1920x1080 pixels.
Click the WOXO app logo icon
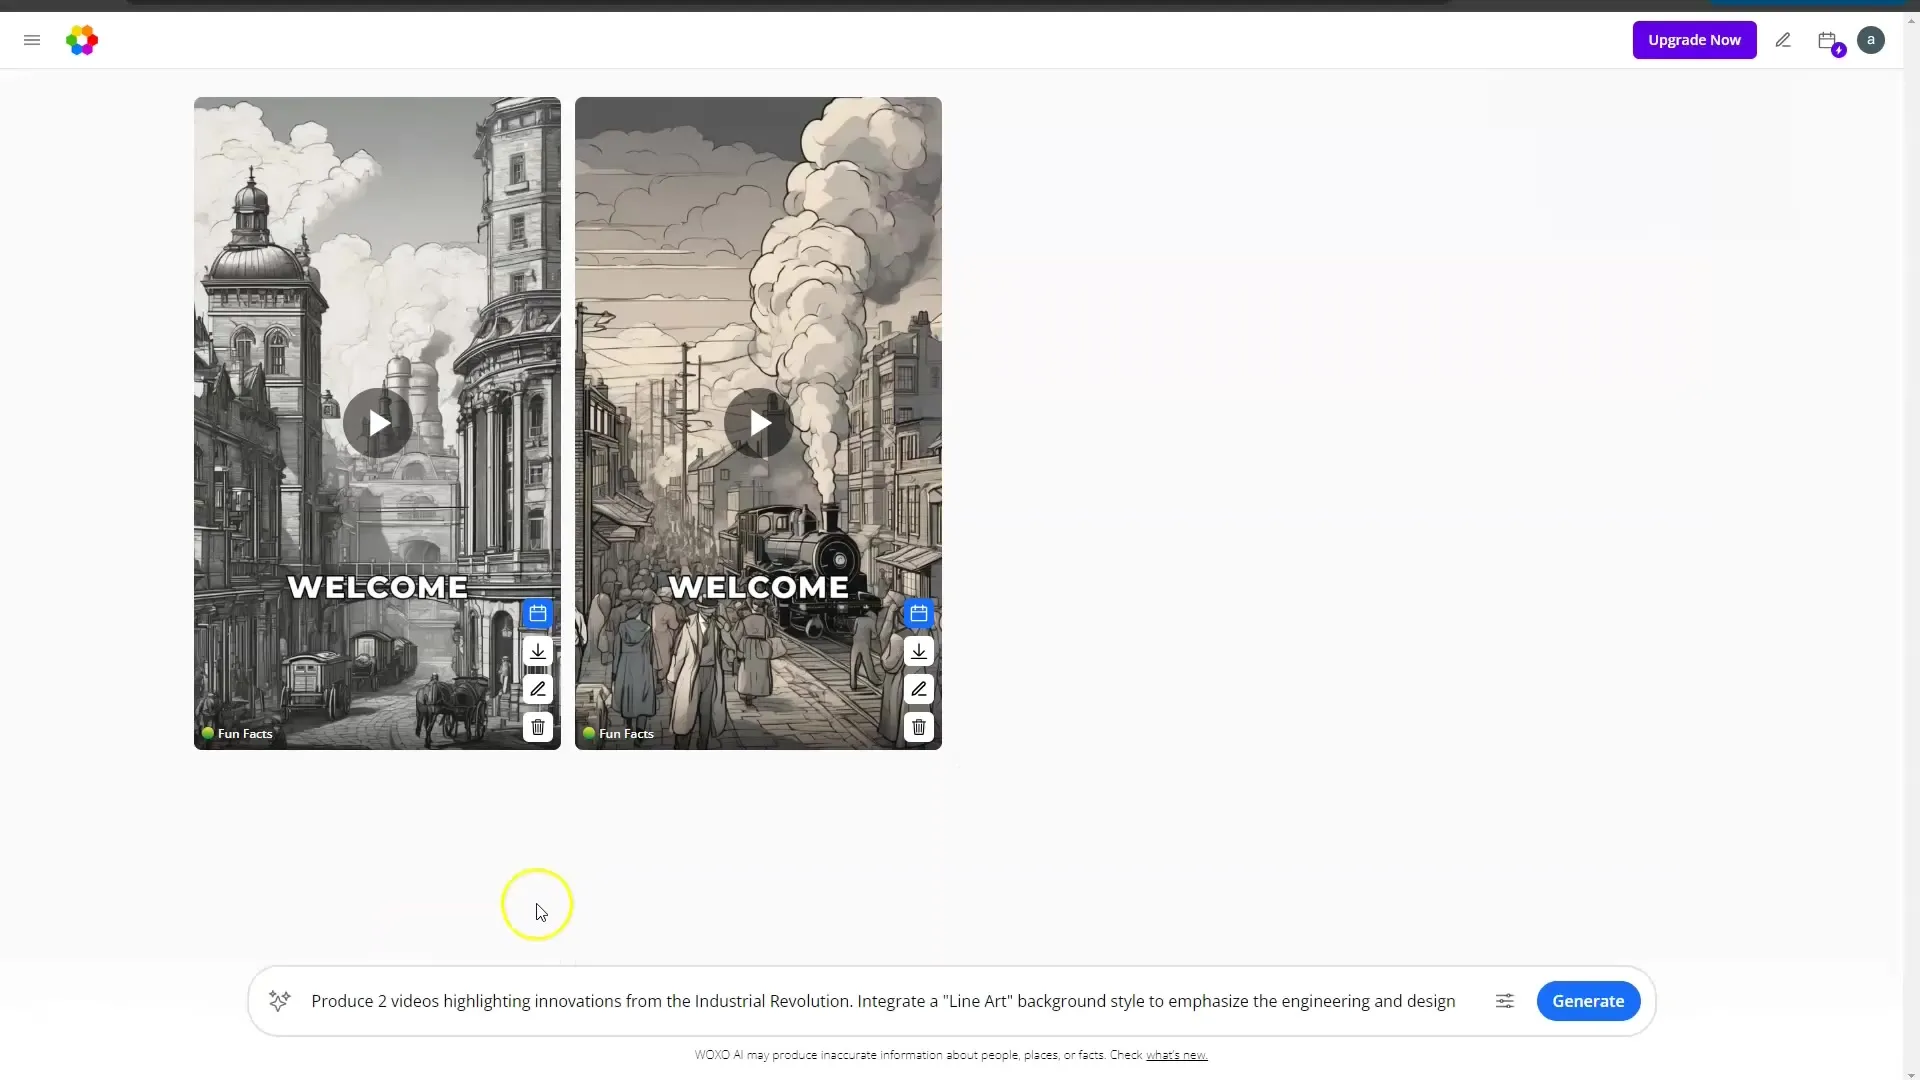point(82,40)
